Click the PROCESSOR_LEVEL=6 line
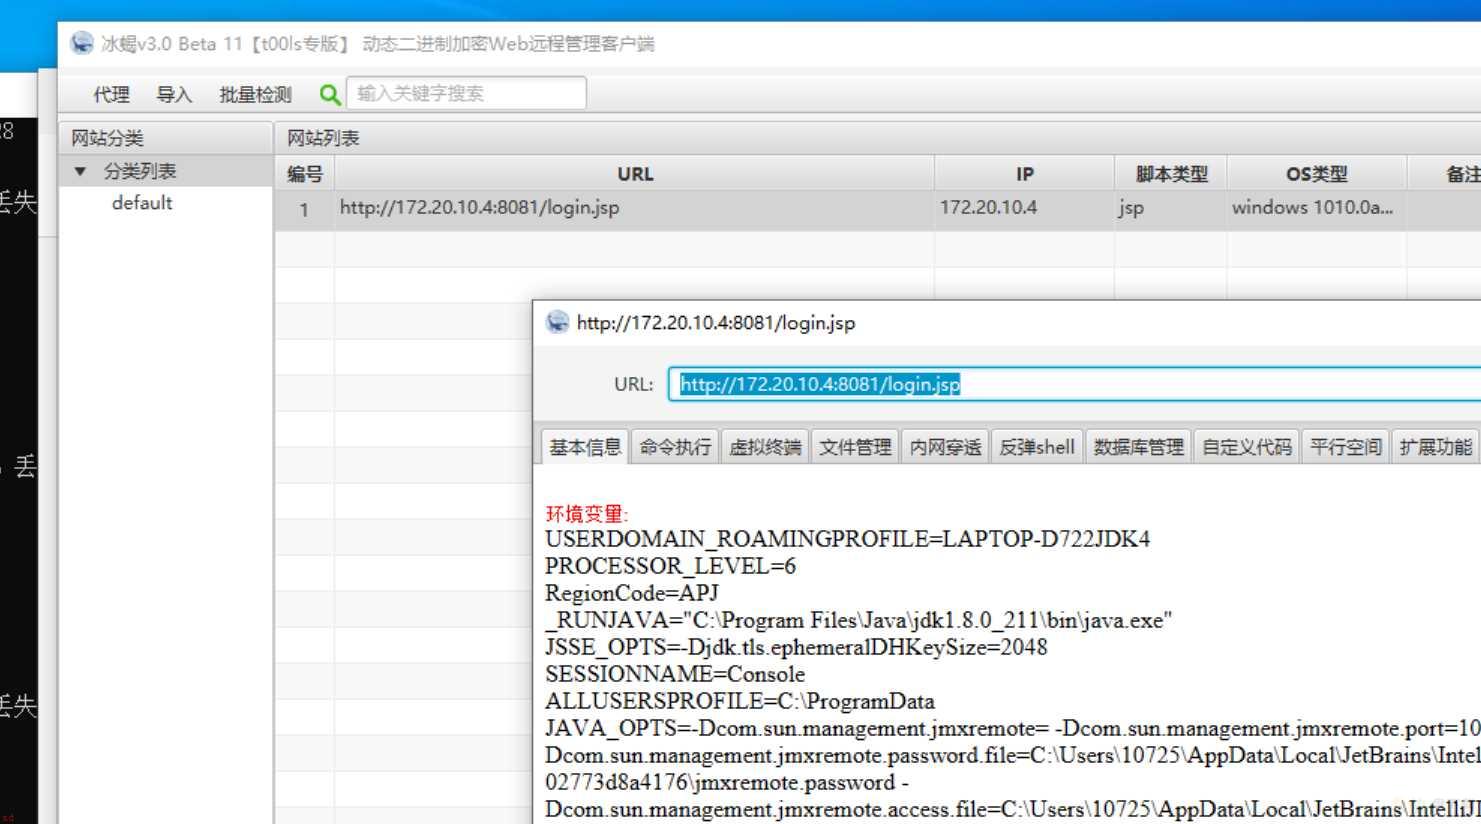This screenshot has width=1481, height=824. pyautogui.click(x=670, y=567)
